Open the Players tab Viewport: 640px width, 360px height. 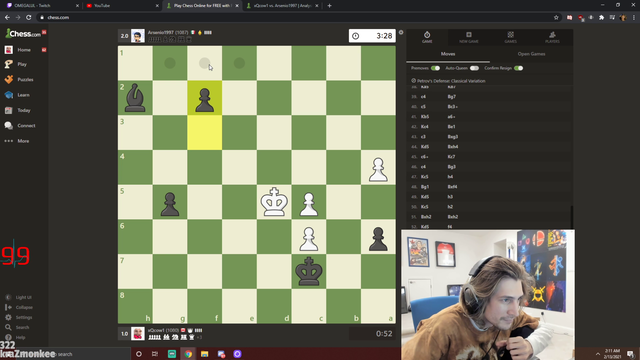pyautogui.click(x=552, y=37)
